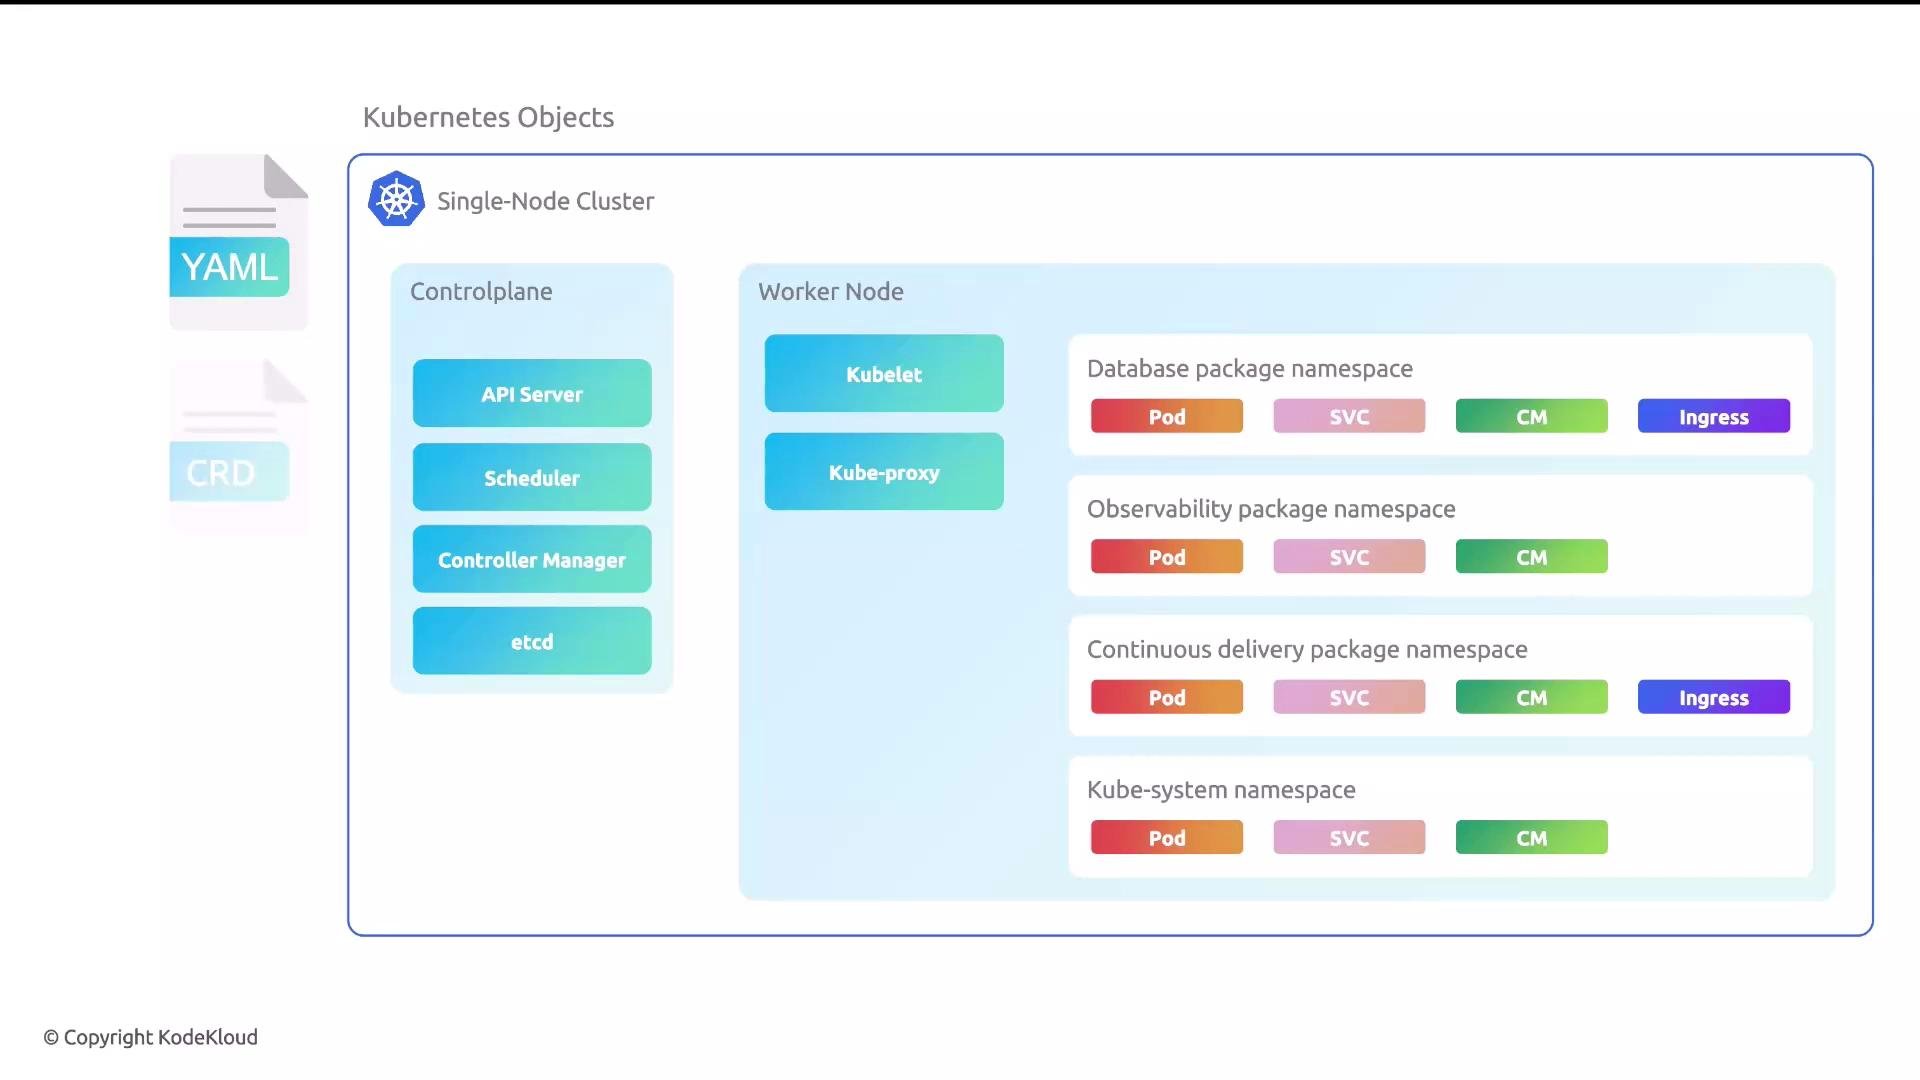This screenshot has height=1080, width=1920.
Task: Click the Database package namespace title
Action: point(1250,369)
